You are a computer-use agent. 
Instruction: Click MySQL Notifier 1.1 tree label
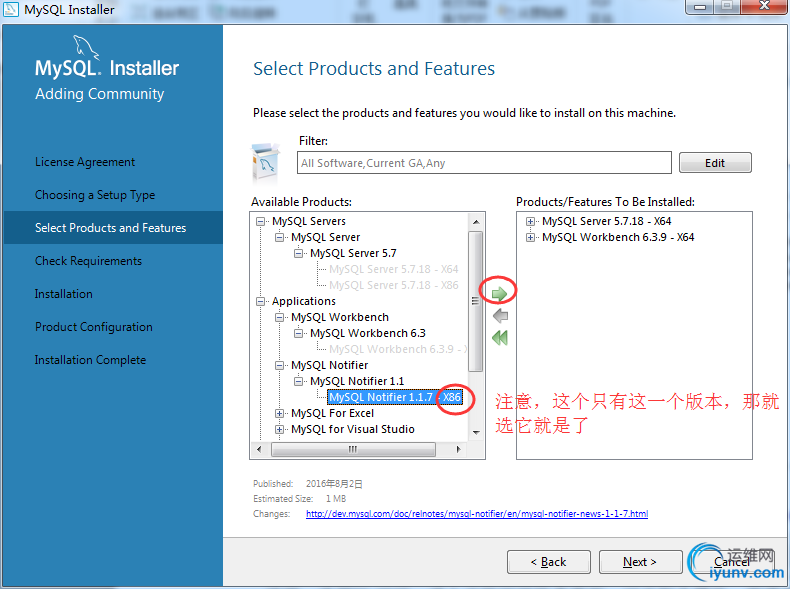click(357, 381)
